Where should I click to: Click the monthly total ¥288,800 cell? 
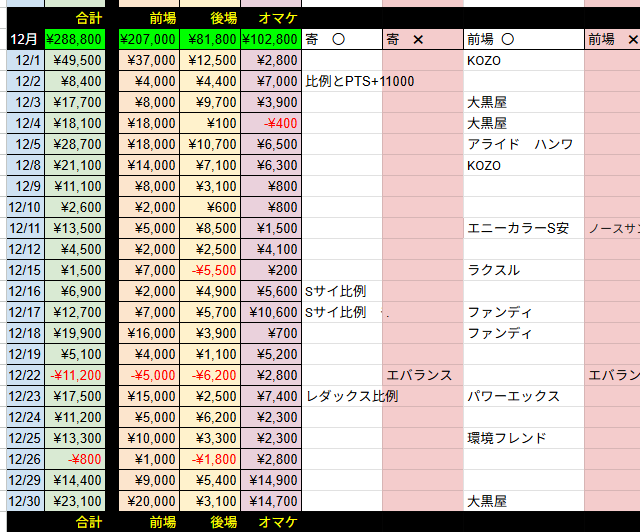[x=75, y=39]
